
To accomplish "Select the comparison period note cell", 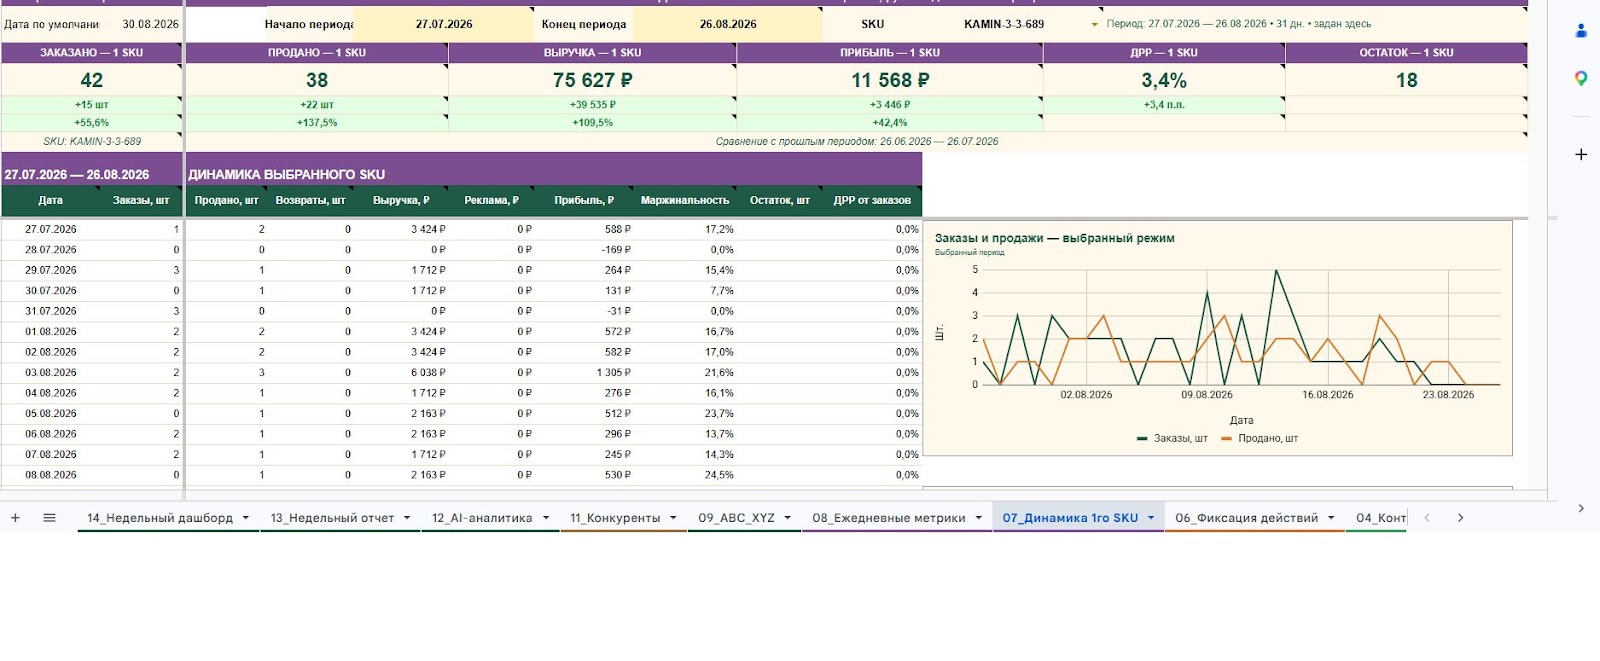I will click(857, 141).
